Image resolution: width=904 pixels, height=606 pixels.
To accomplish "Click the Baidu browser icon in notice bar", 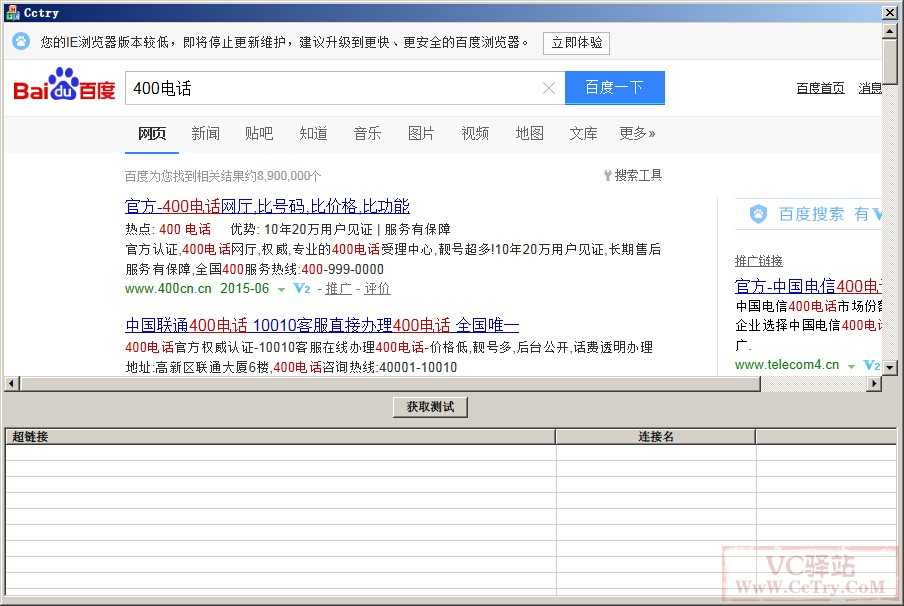I will (21, 42).
